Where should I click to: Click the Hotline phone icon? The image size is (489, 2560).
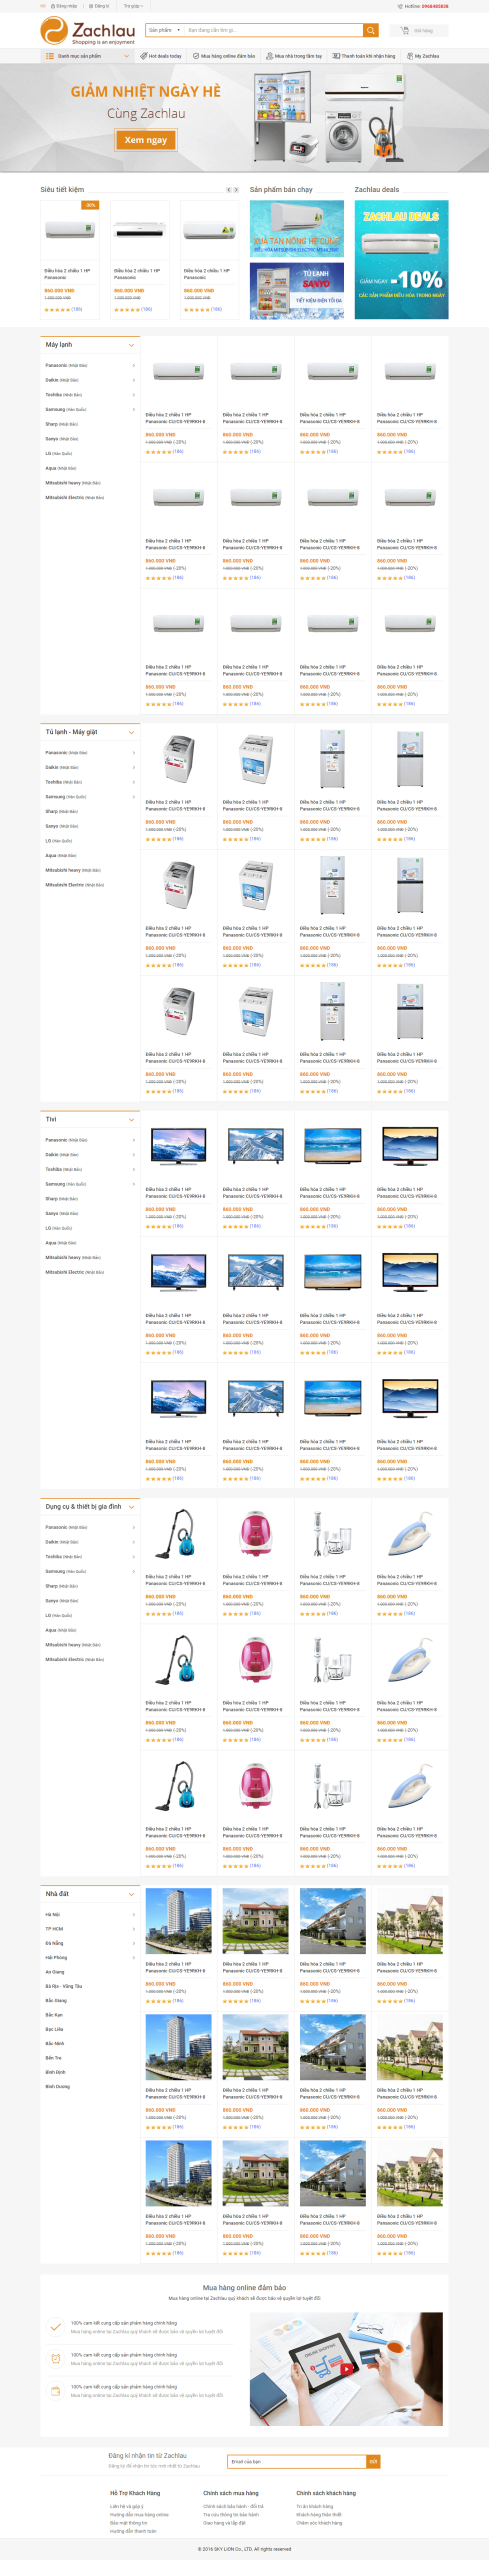(x=399, y=6)
